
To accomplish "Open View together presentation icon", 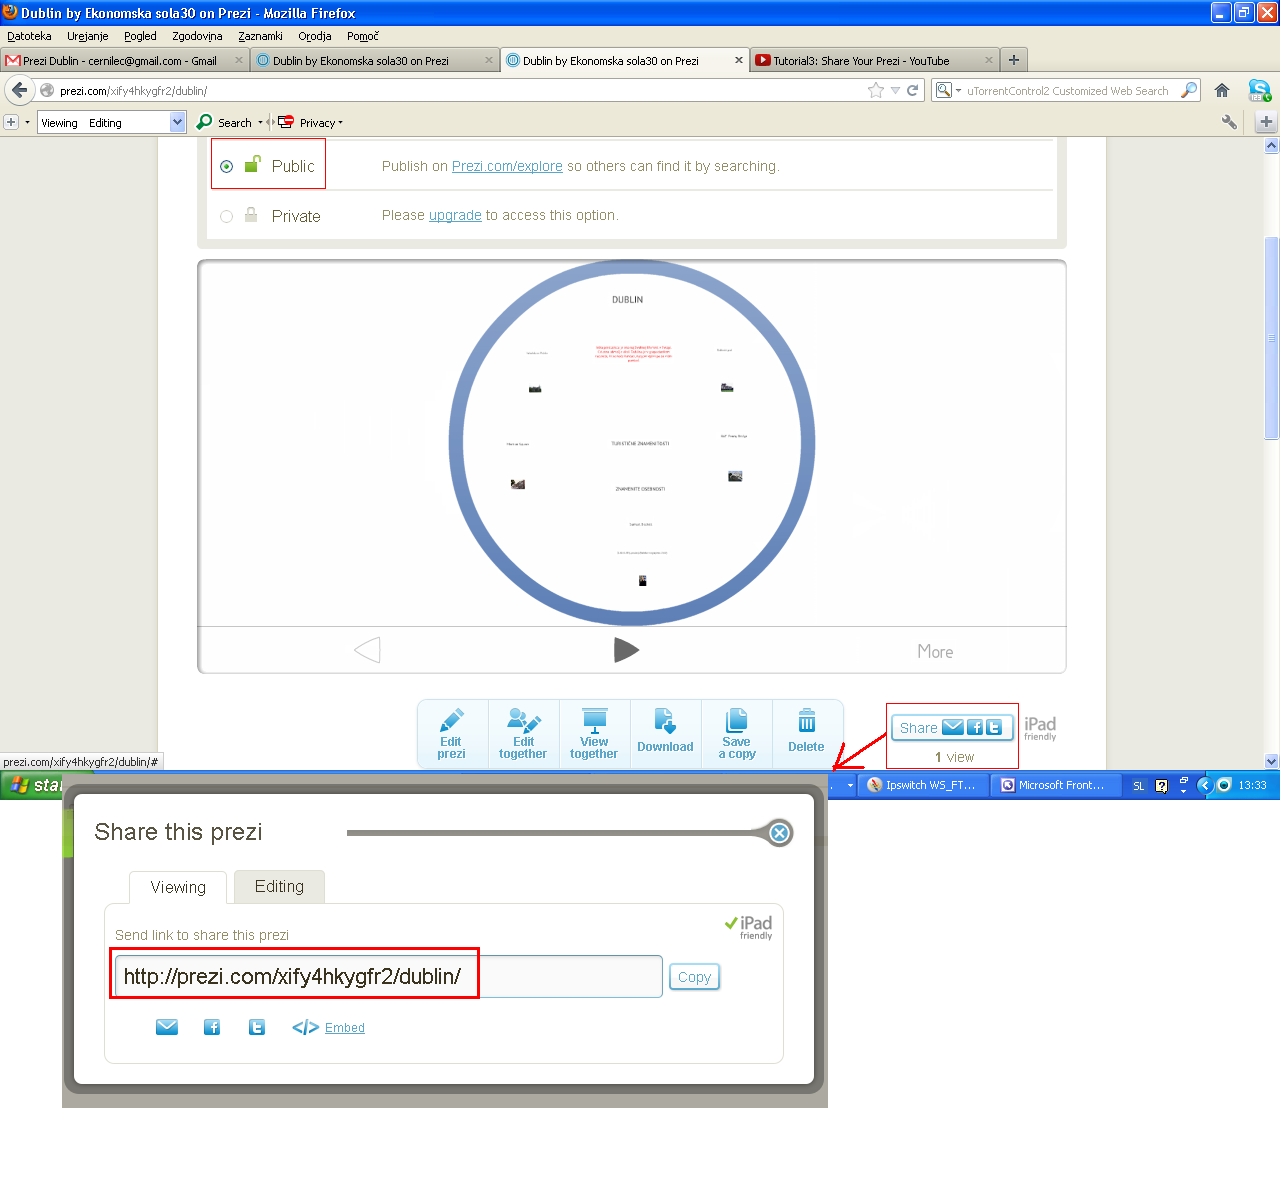I will click(x=595, y=721).
